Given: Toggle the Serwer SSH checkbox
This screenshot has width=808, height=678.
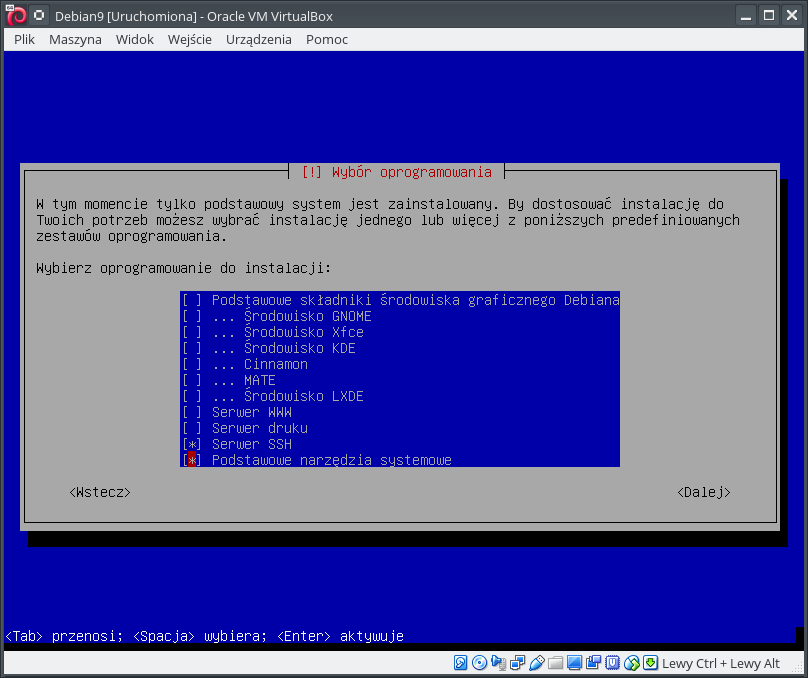Looking at the screenshot, I should pos(192,444).
